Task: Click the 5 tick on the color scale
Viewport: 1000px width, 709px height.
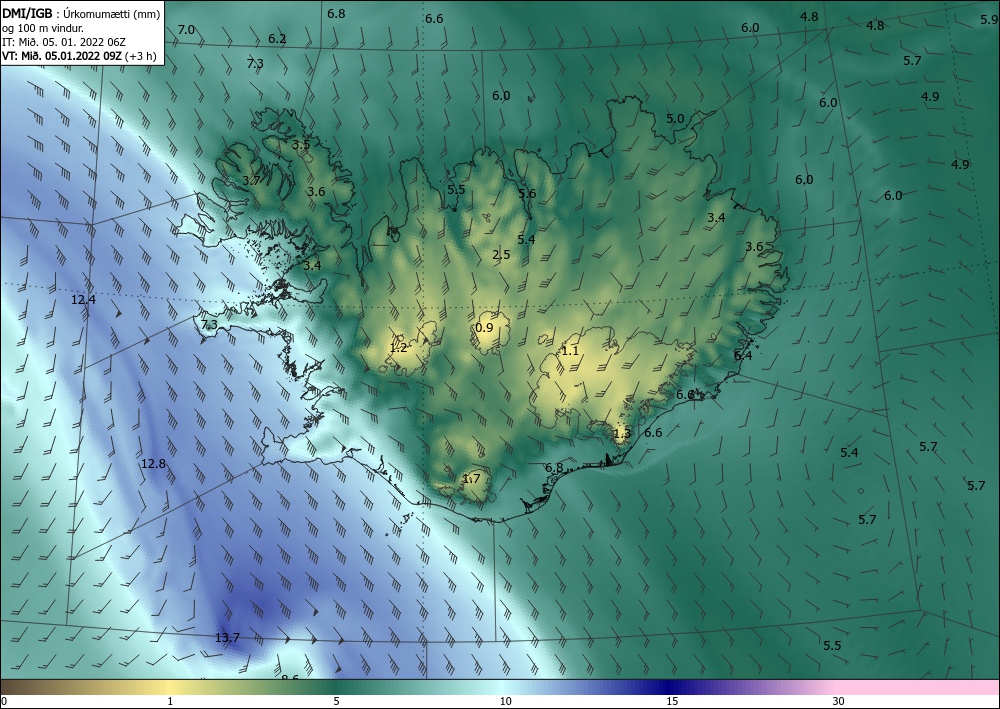Action: [x=336, y=701]
